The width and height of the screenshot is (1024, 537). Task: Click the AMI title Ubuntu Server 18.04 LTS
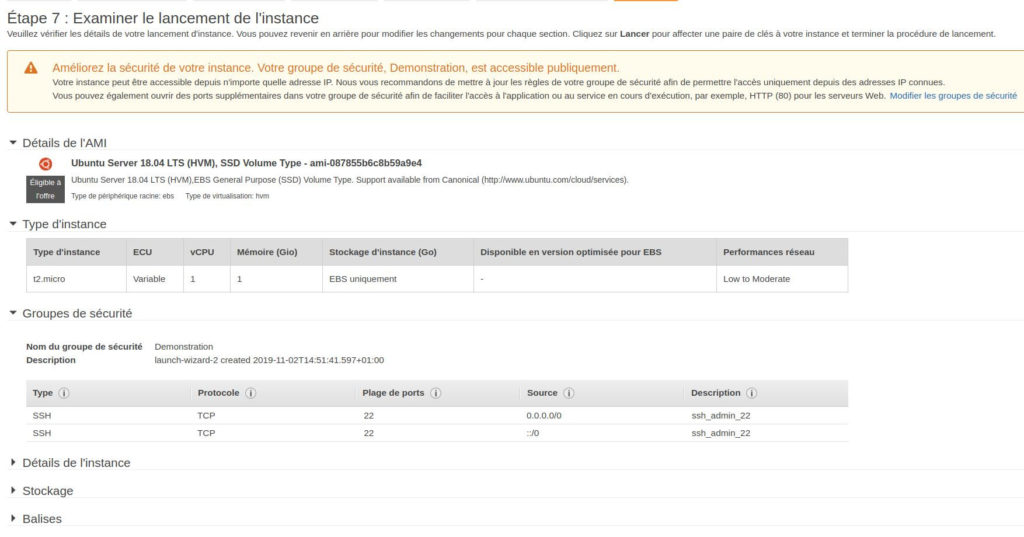(x=246, y=163)
